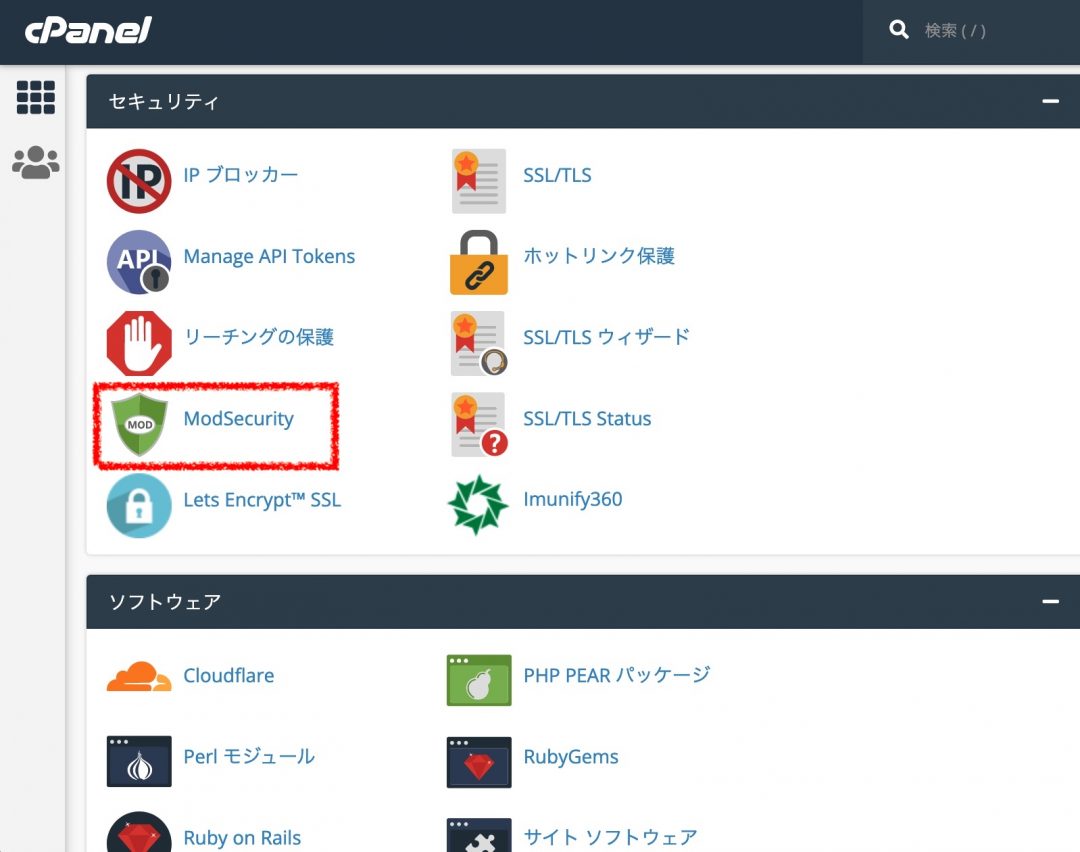Click the IP Blocker prohibition icon
The width and height of the screenshot is (1080, 852).
(x=139, y=181)
